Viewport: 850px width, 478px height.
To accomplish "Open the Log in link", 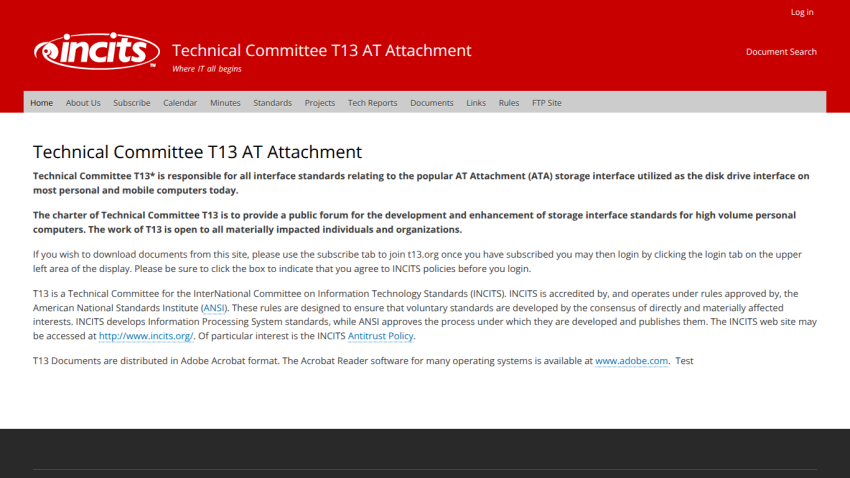I will tap(802, 12).
